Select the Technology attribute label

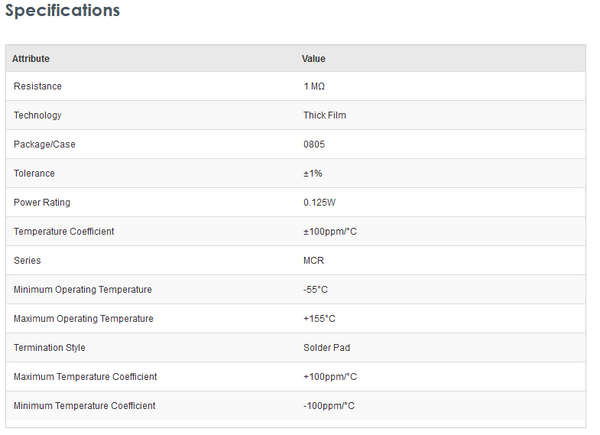pos(38,116)
